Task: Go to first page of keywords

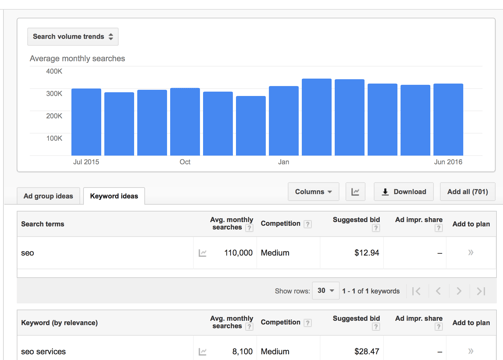Action: tap(416, 291)
